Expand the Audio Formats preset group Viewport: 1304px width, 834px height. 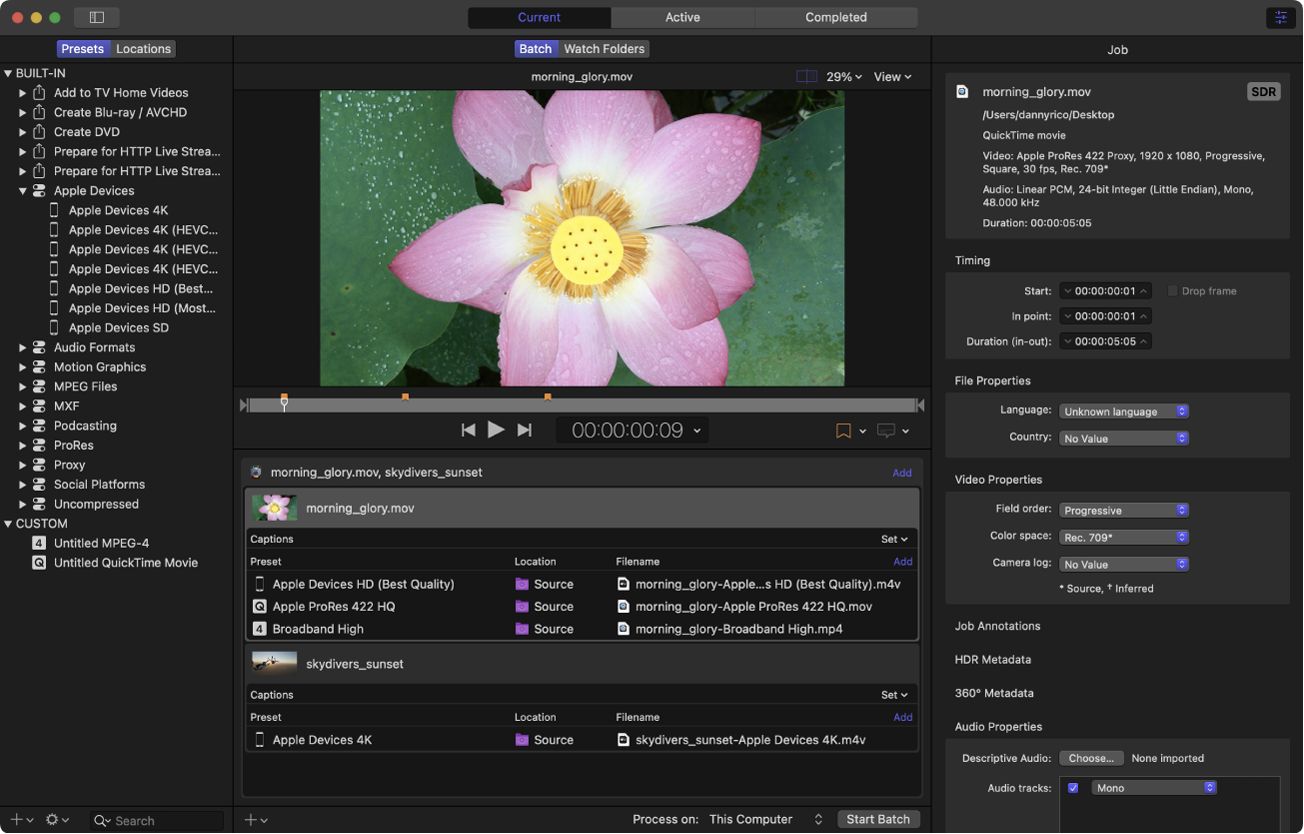[22, 348]
